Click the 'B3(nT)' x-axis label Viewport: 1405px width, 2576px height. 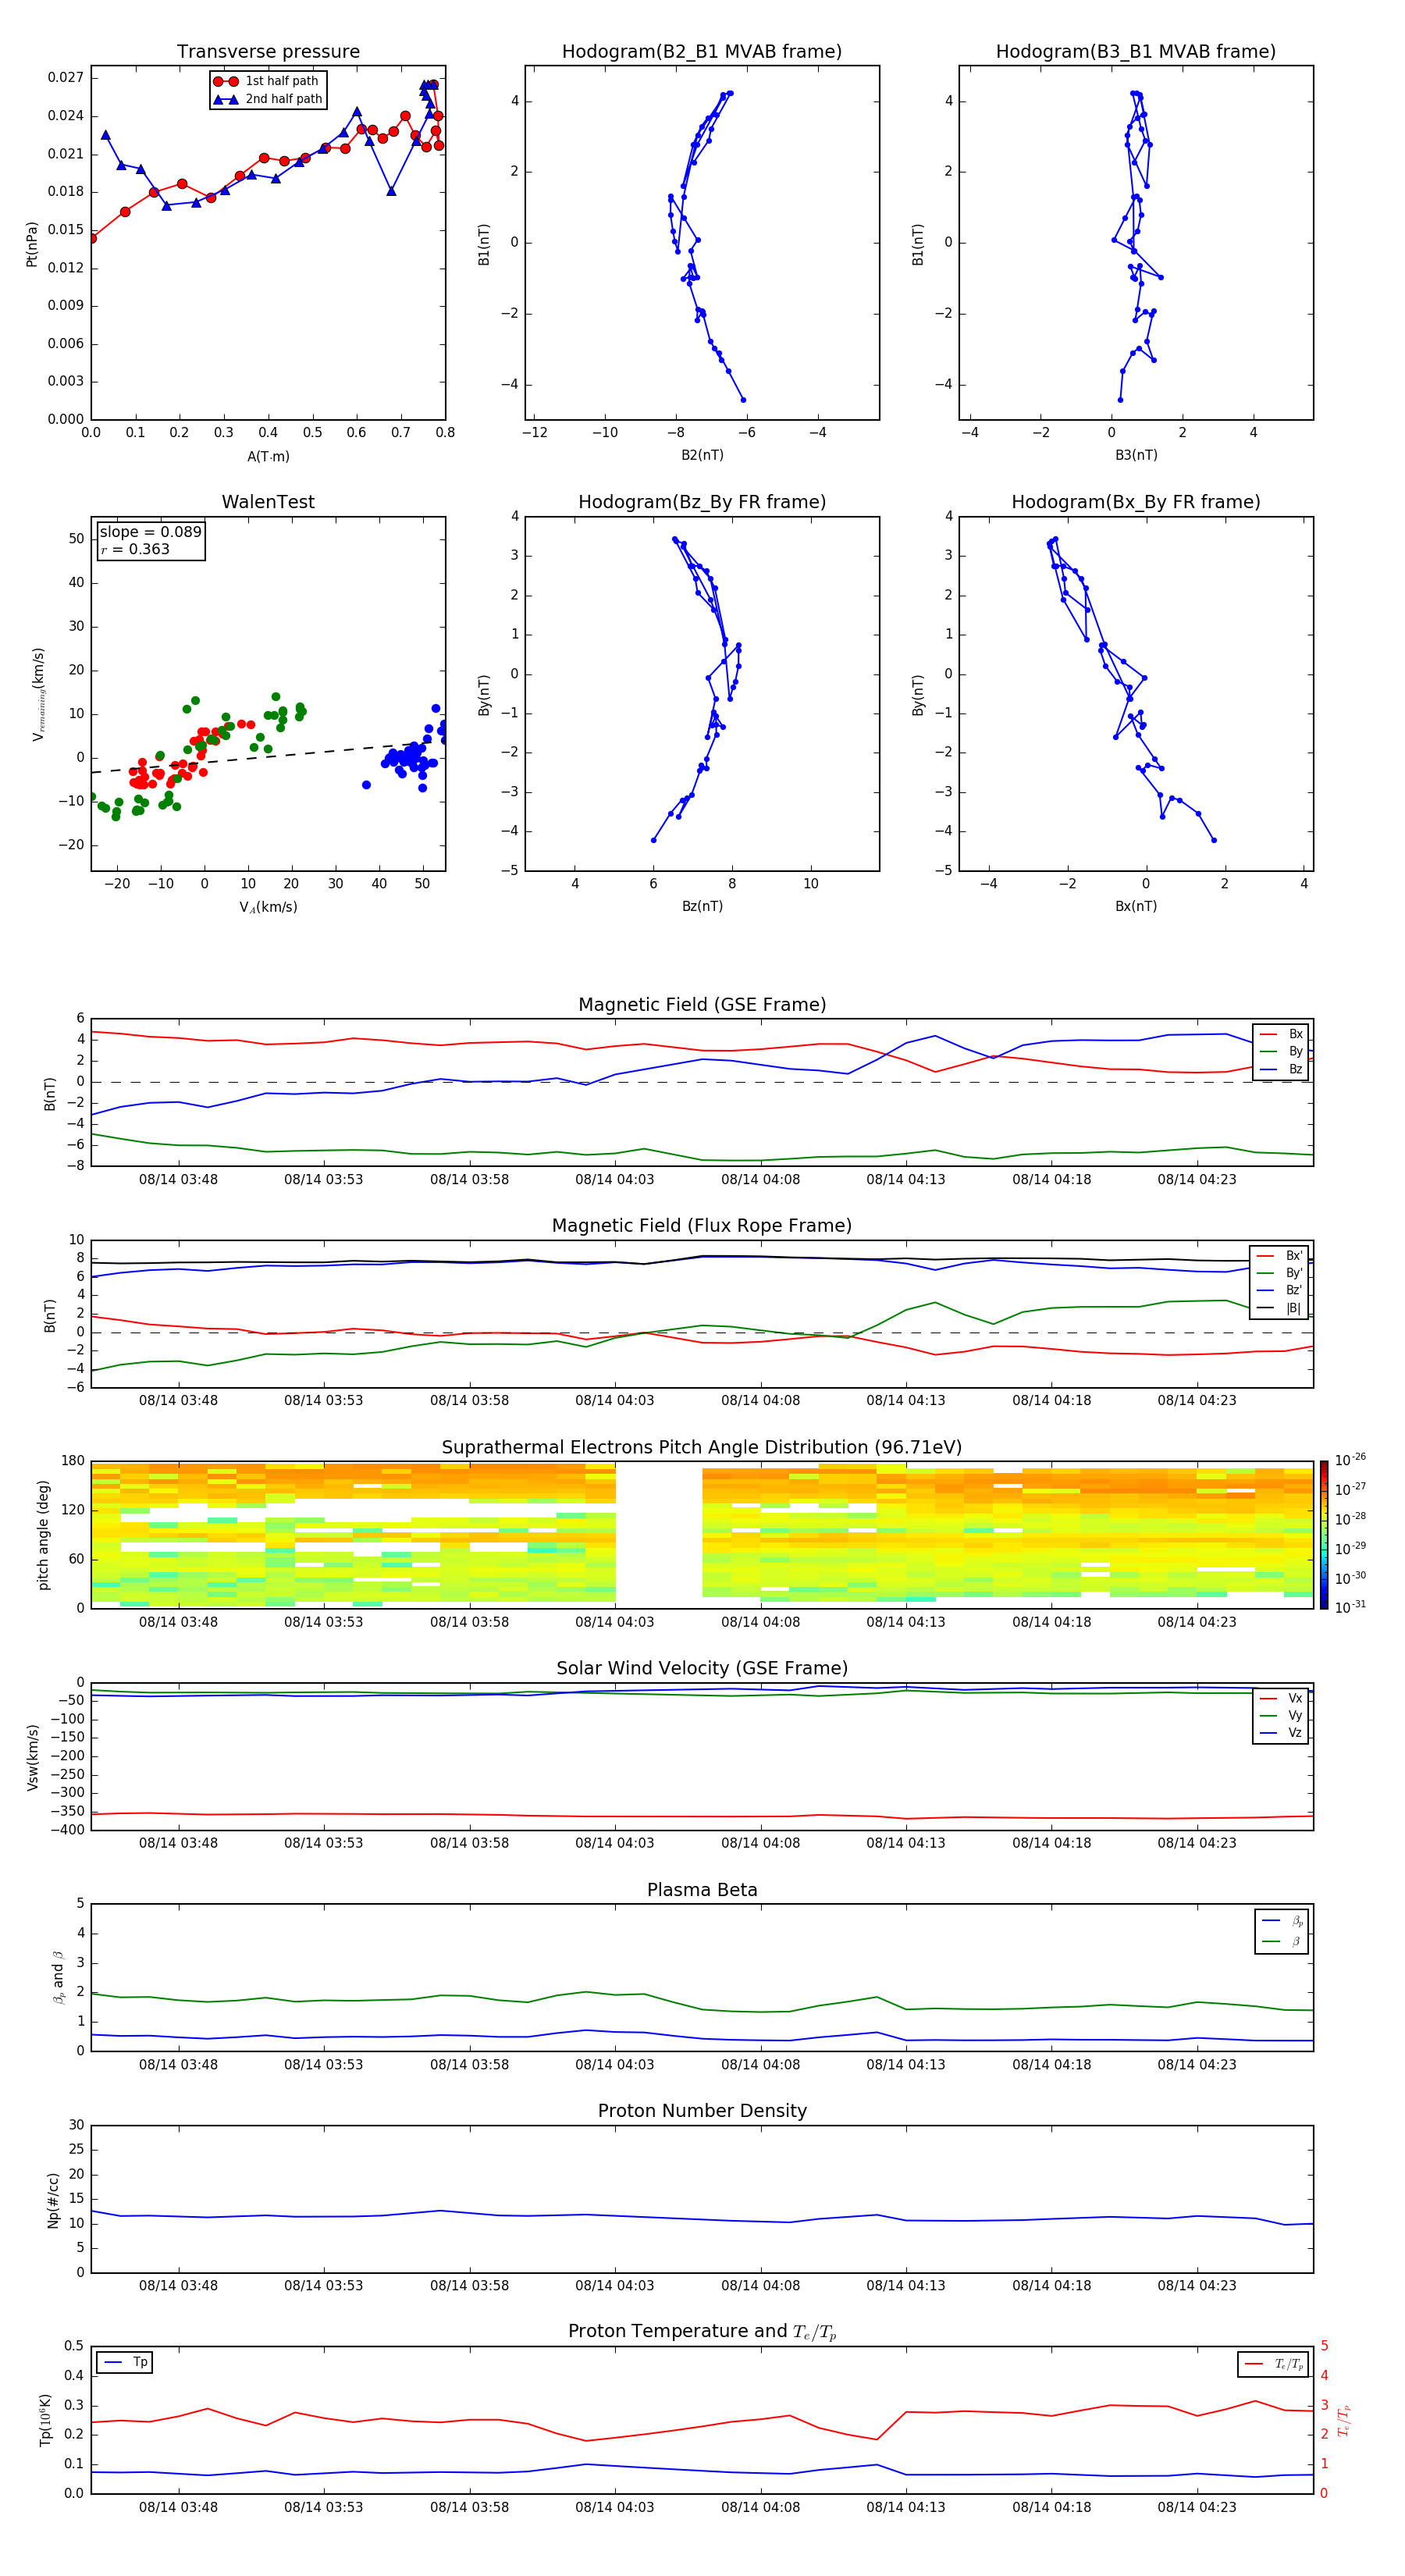tap(1136, 455)
